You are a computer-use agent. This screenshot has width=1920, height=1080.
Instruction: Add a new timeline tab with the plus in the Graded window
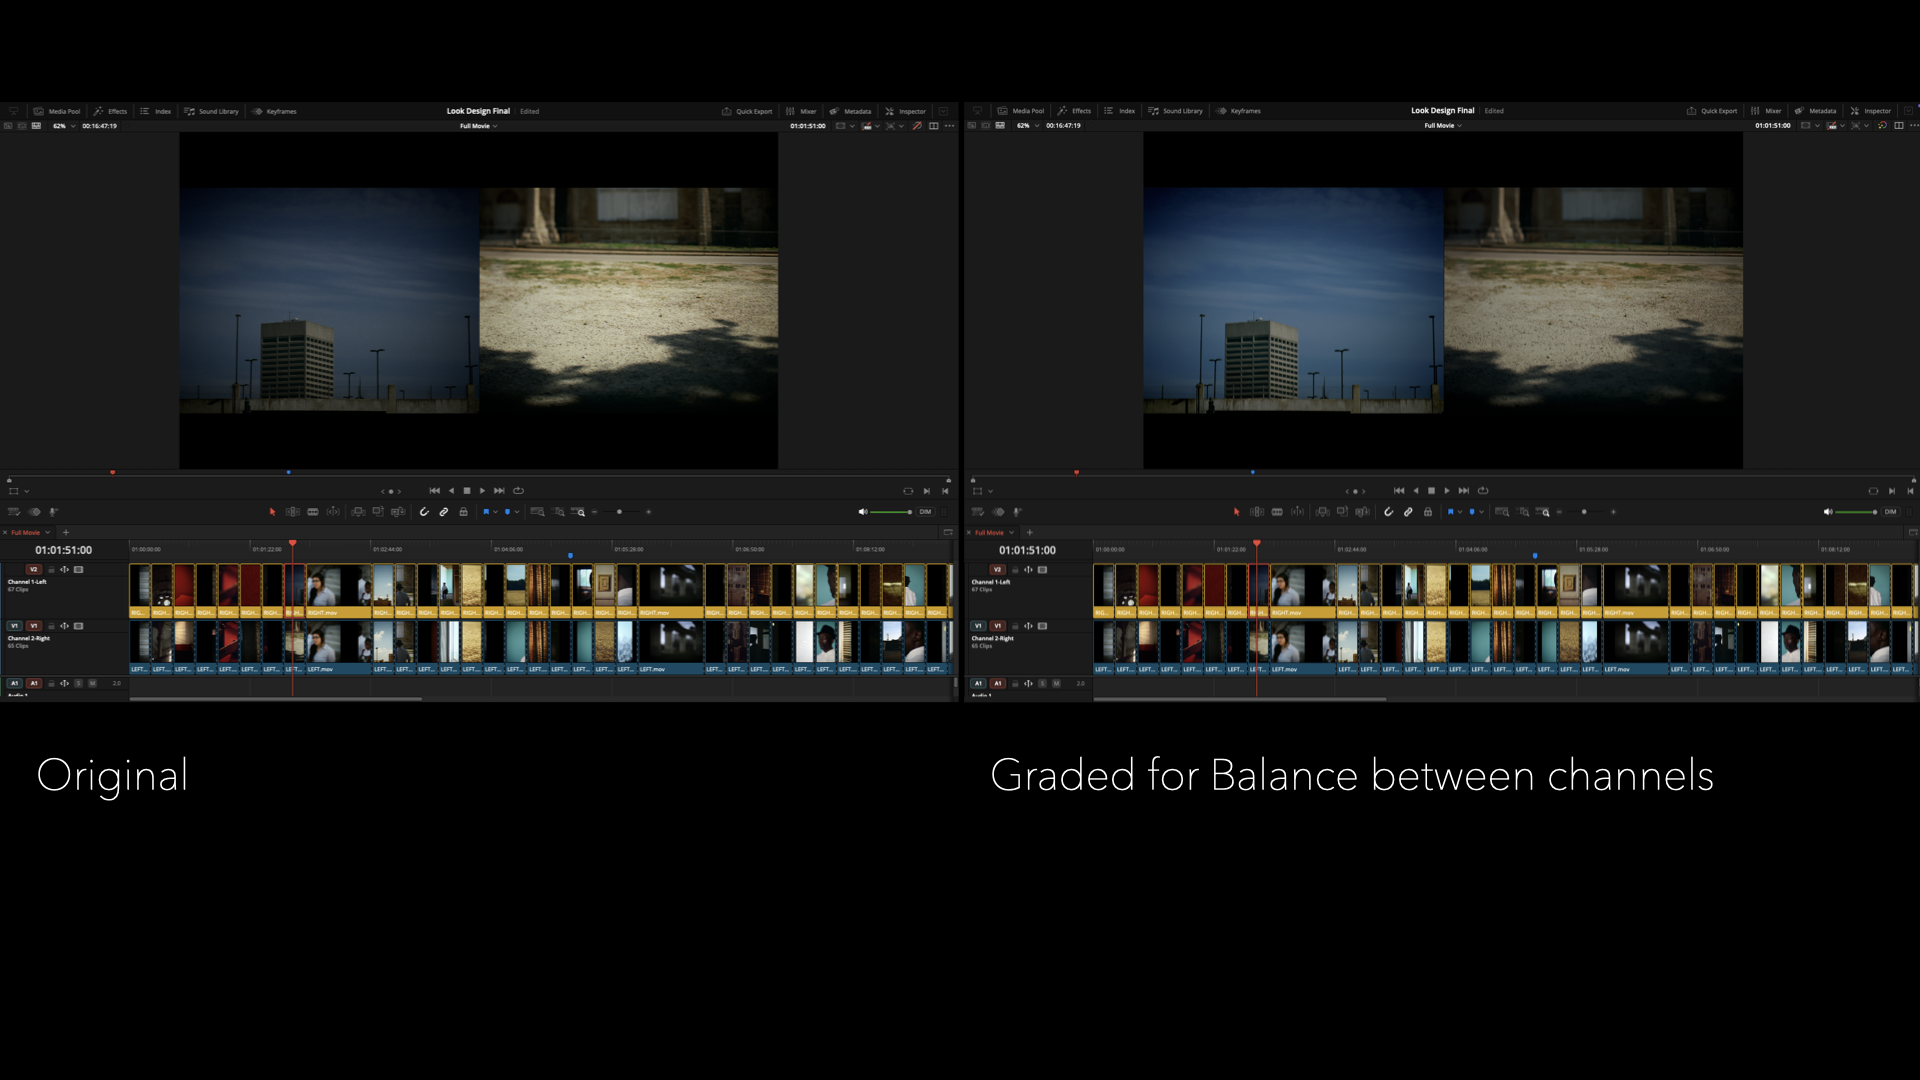click(x=1030, y=533)
